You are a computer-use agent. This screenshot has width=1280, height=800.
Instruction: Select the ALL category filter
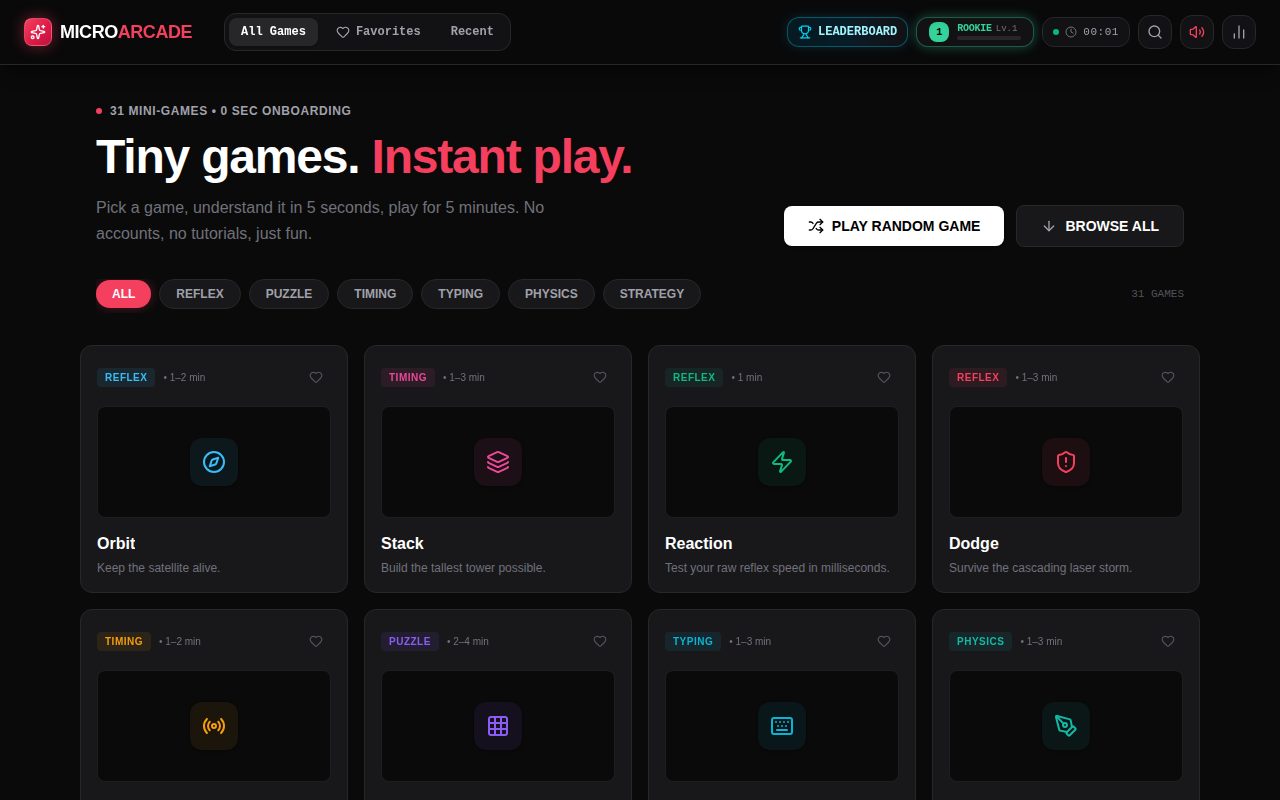coord(123,294)
